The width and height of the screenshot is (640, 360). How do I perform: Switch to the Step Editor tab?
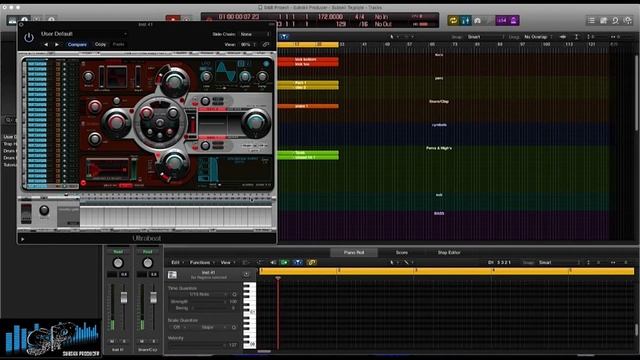[x=449, y=253]
